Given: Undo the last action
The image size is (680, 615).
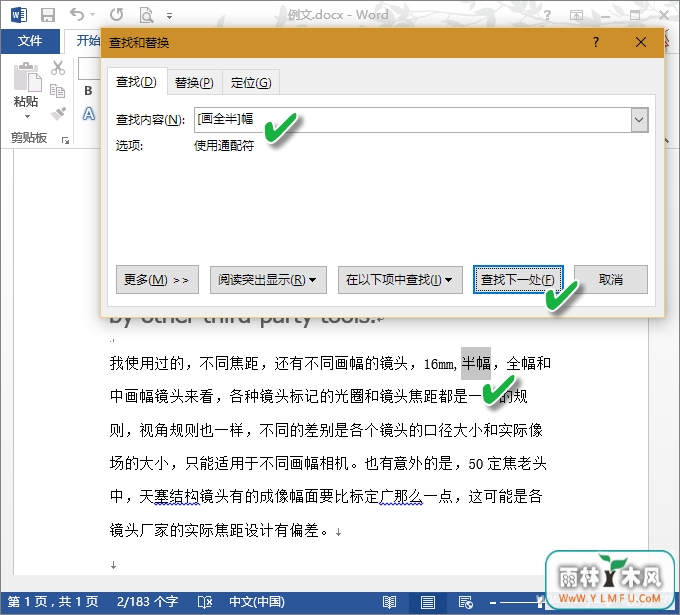Looking at the screenshot, I should coord(77,15).
